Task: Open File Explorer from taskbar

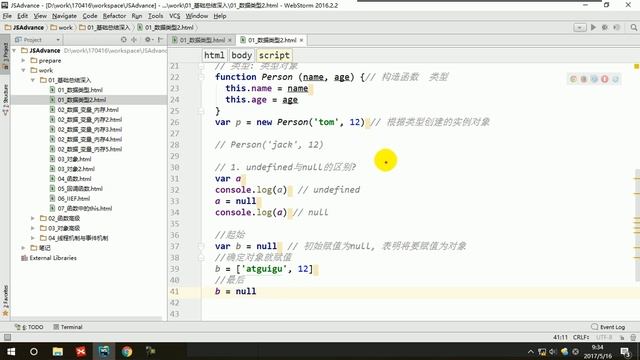Action: click(x=58, y=351)
